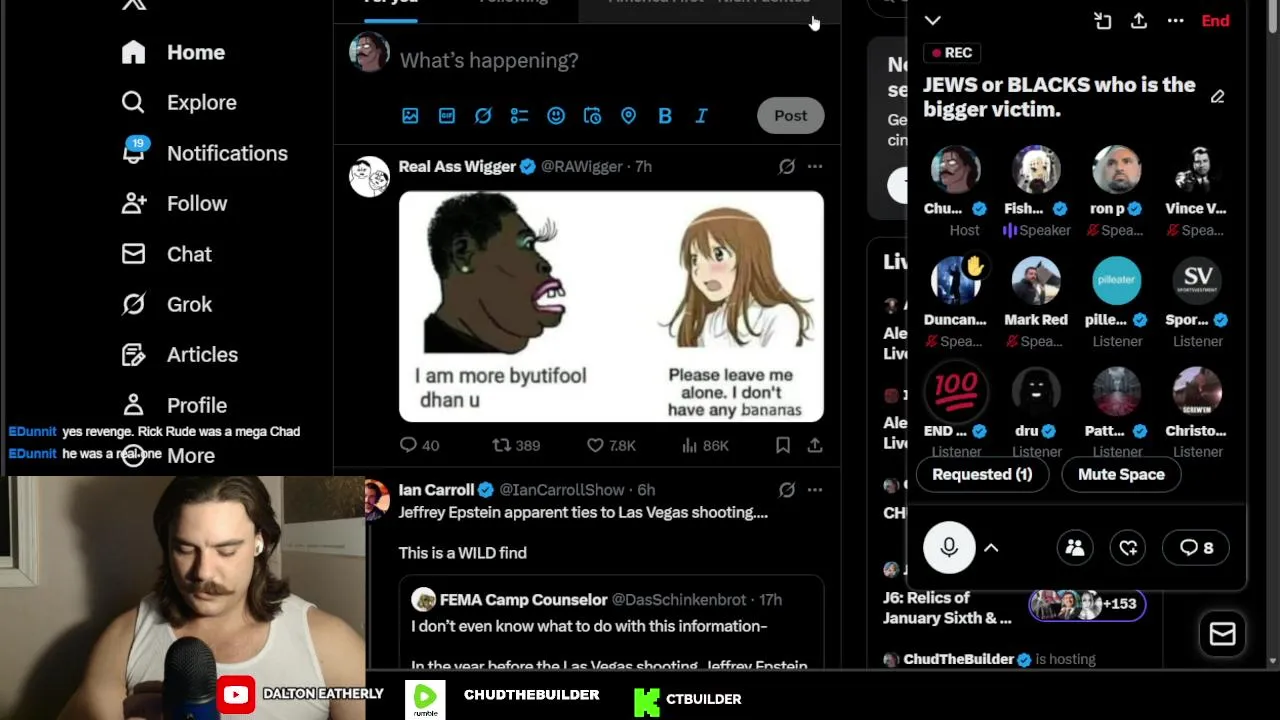
Task: Open Profile in the sidebar
Action: (x=174, y=405)
